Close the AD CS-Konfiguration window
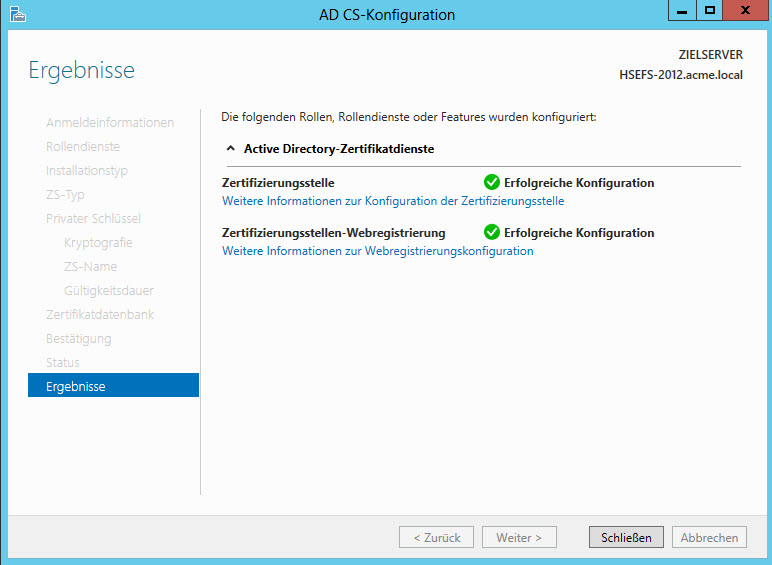The image size is (772, 565). [x=745, y=11]
